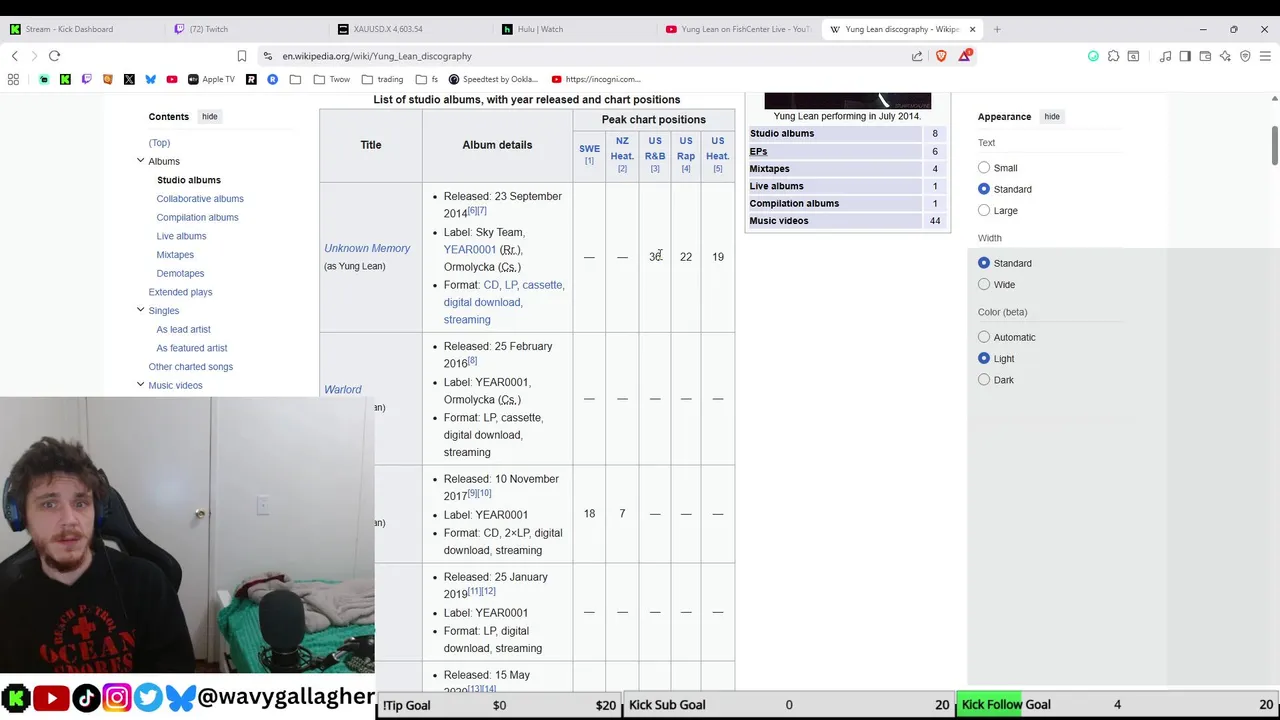
Task: Collapse the Albums section in Contents
Action: point(140,161)
